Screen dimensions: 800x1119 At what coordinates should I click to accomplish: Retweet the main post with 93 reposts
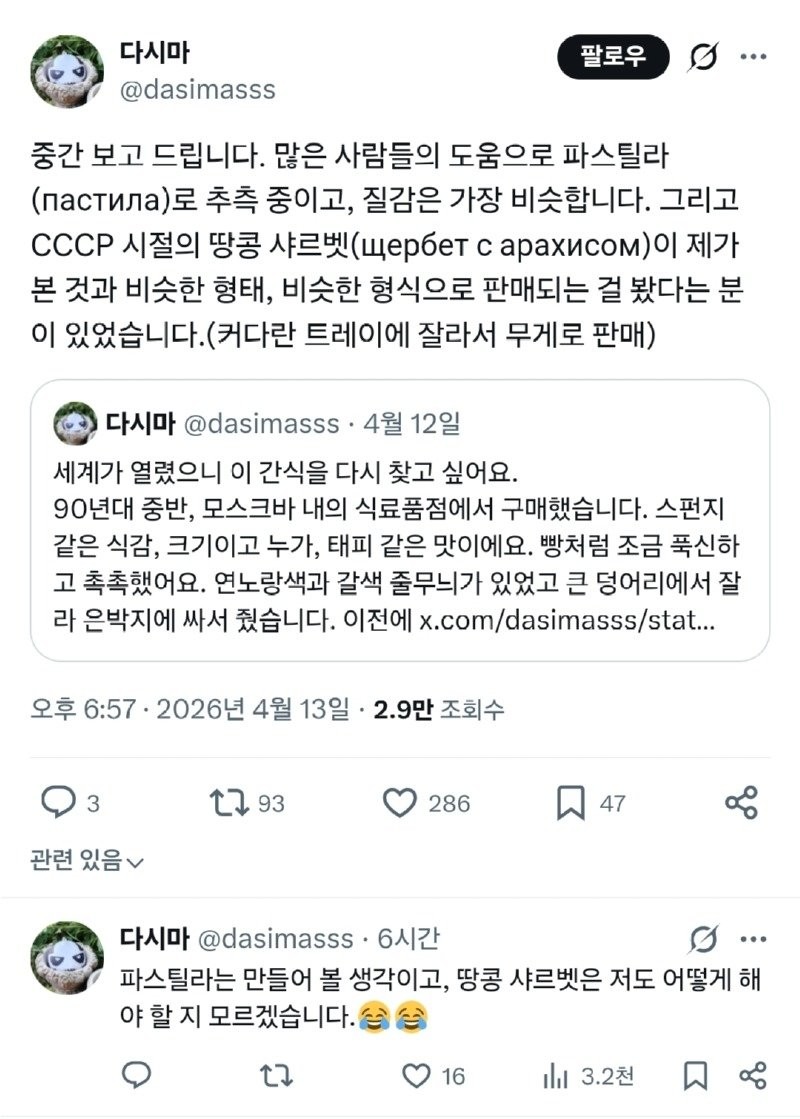(228, 801)
